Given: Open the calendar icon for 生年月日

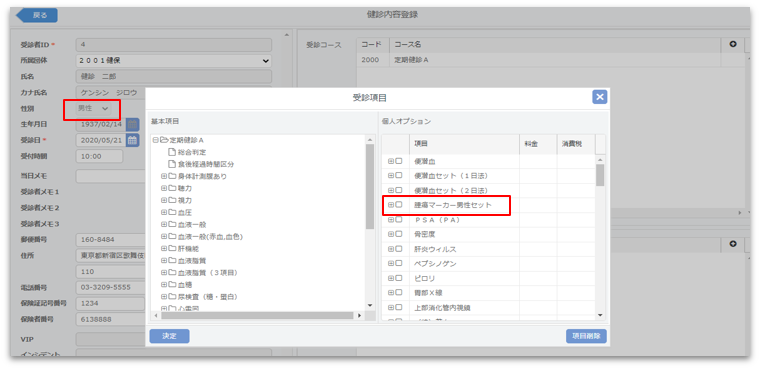Looking at the screenshot, I should click(x=132, y=124).
